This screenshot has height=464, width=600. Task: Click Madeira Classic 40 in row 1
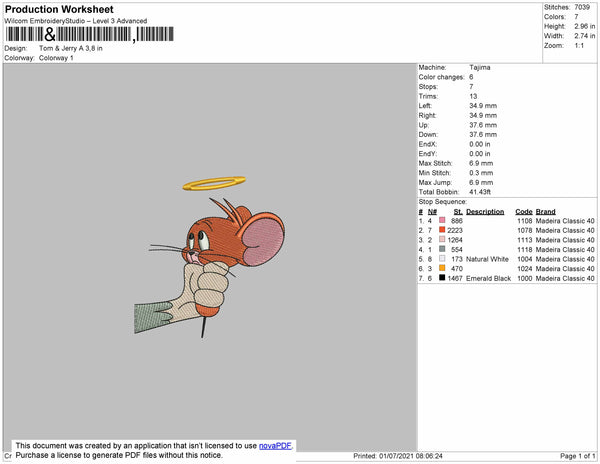point(565,221)
